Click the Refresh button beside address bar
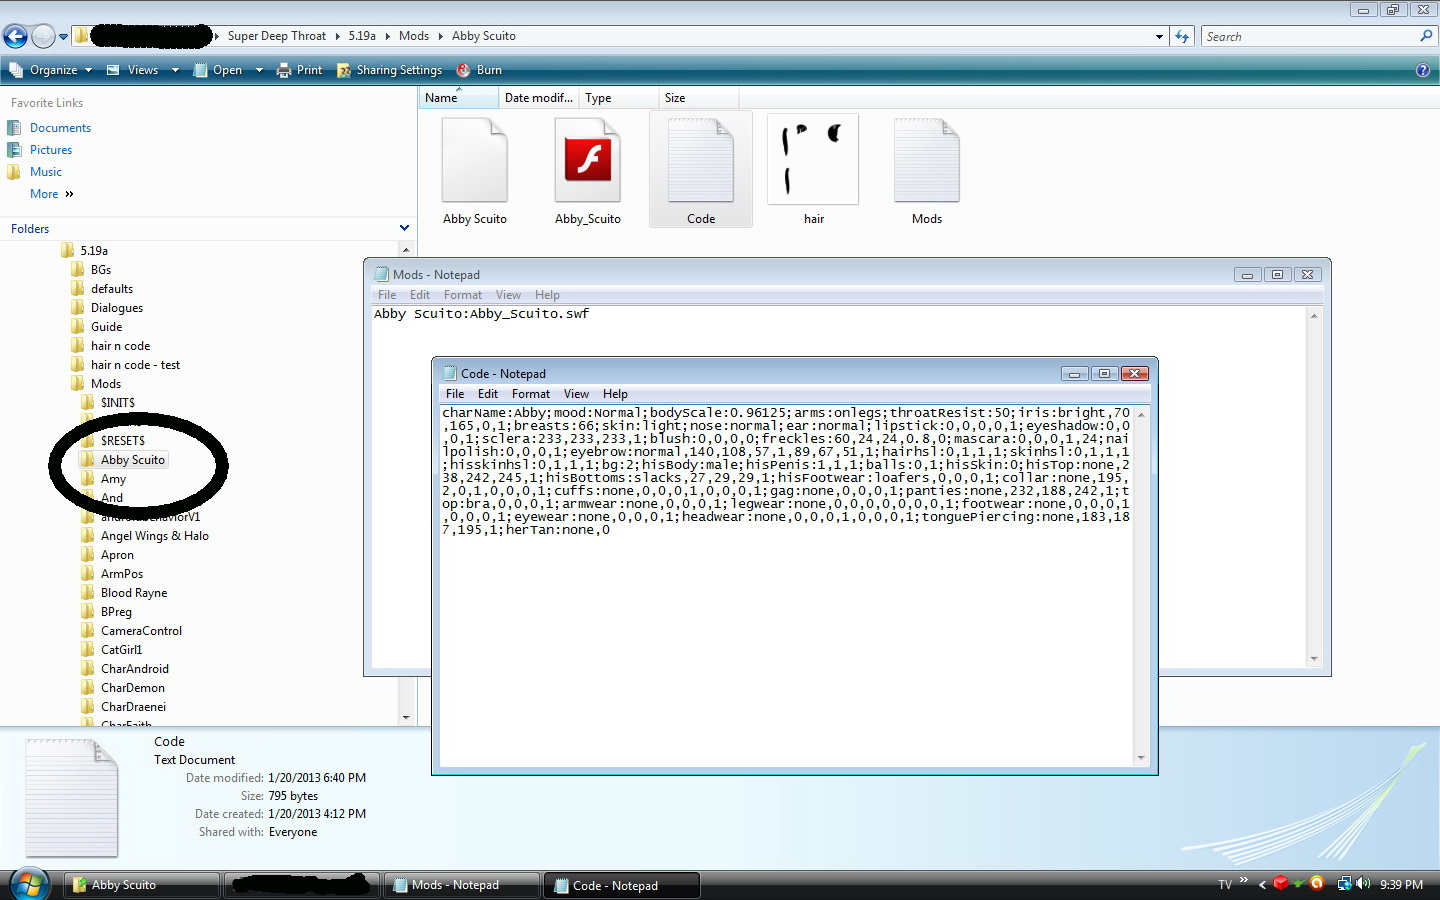 (x=1182, y=37)
